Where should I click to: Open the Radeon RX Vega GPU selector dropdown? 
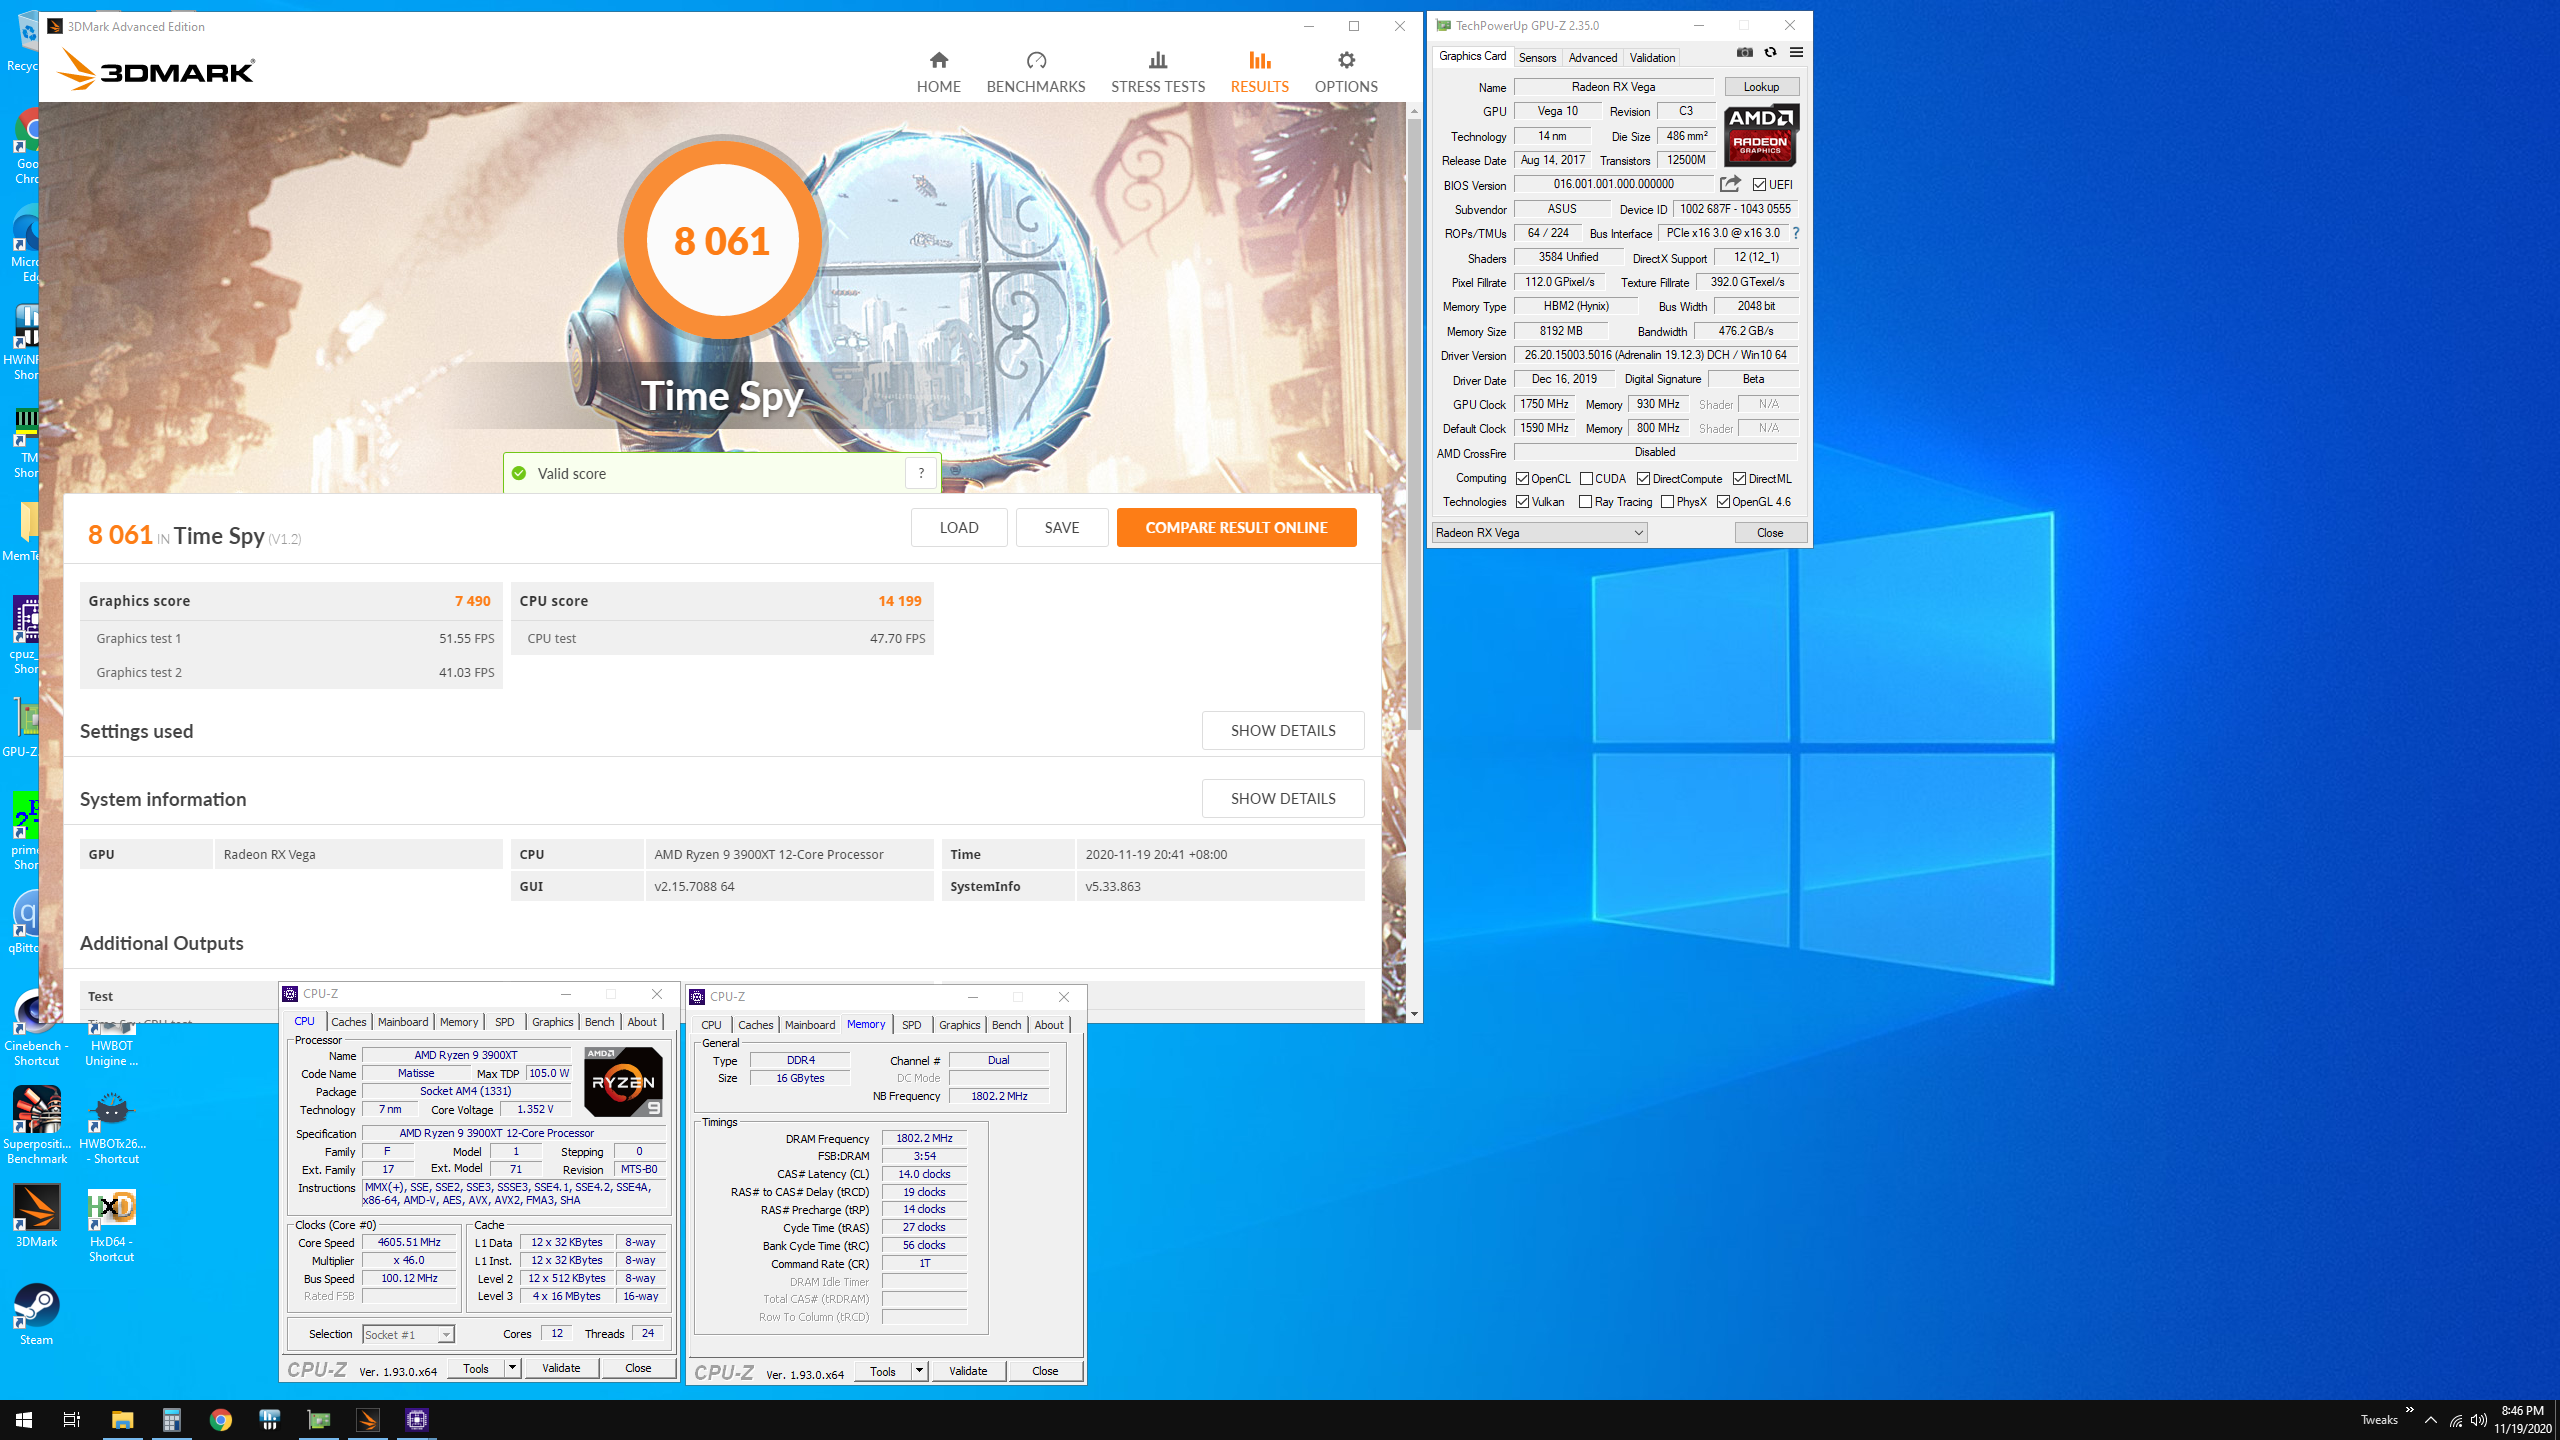pyautogui.click(x=1539, y=533)
